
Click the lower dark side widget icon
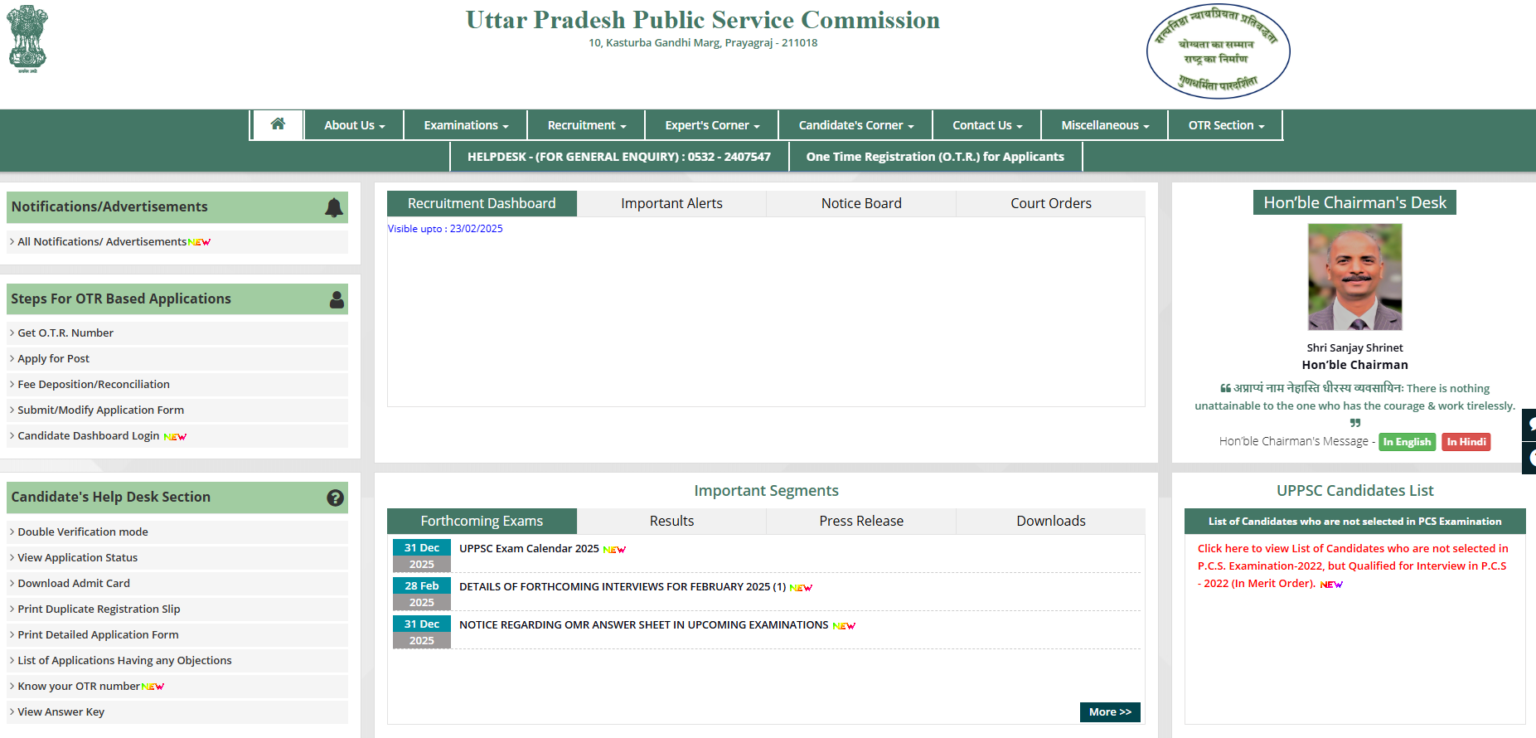coord(1529,457)
